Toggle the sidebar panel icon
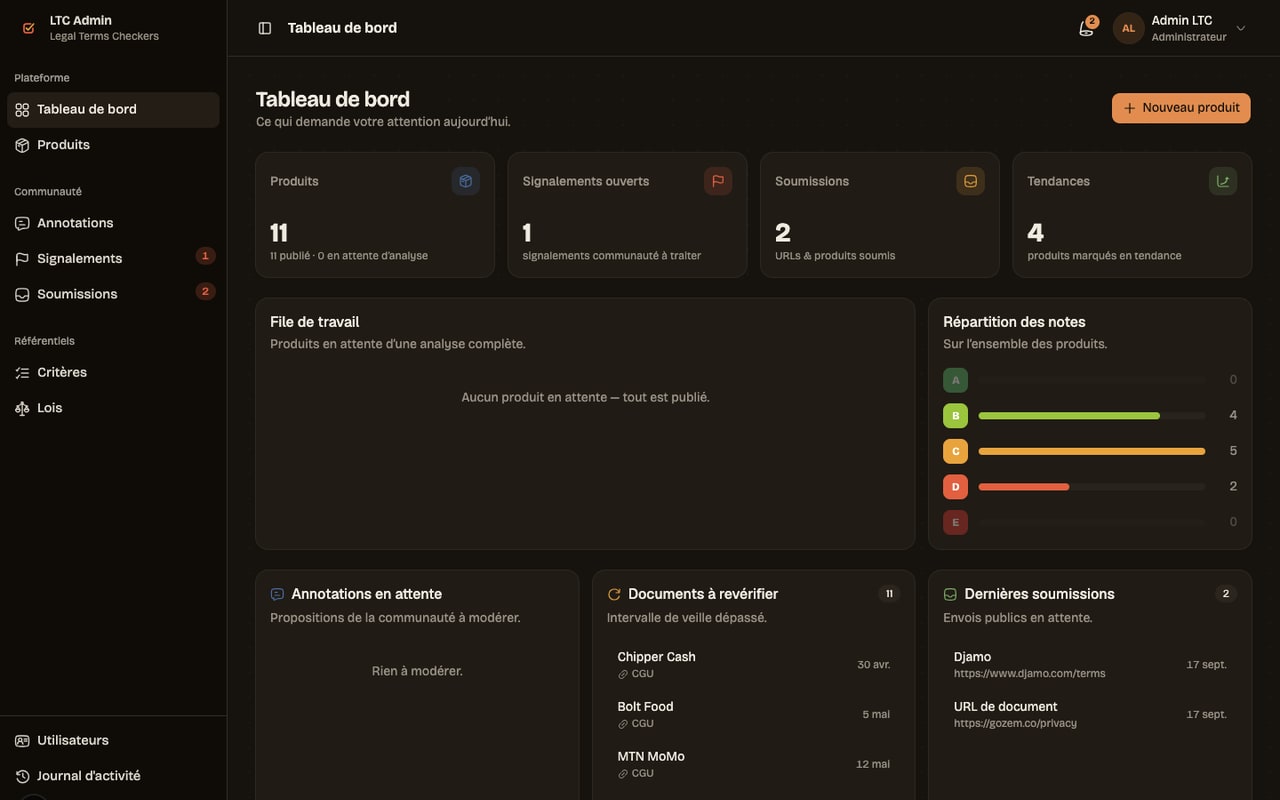The height and width of the screenshot is (800, 1280). pyautogui.click(x=265, y=28)
